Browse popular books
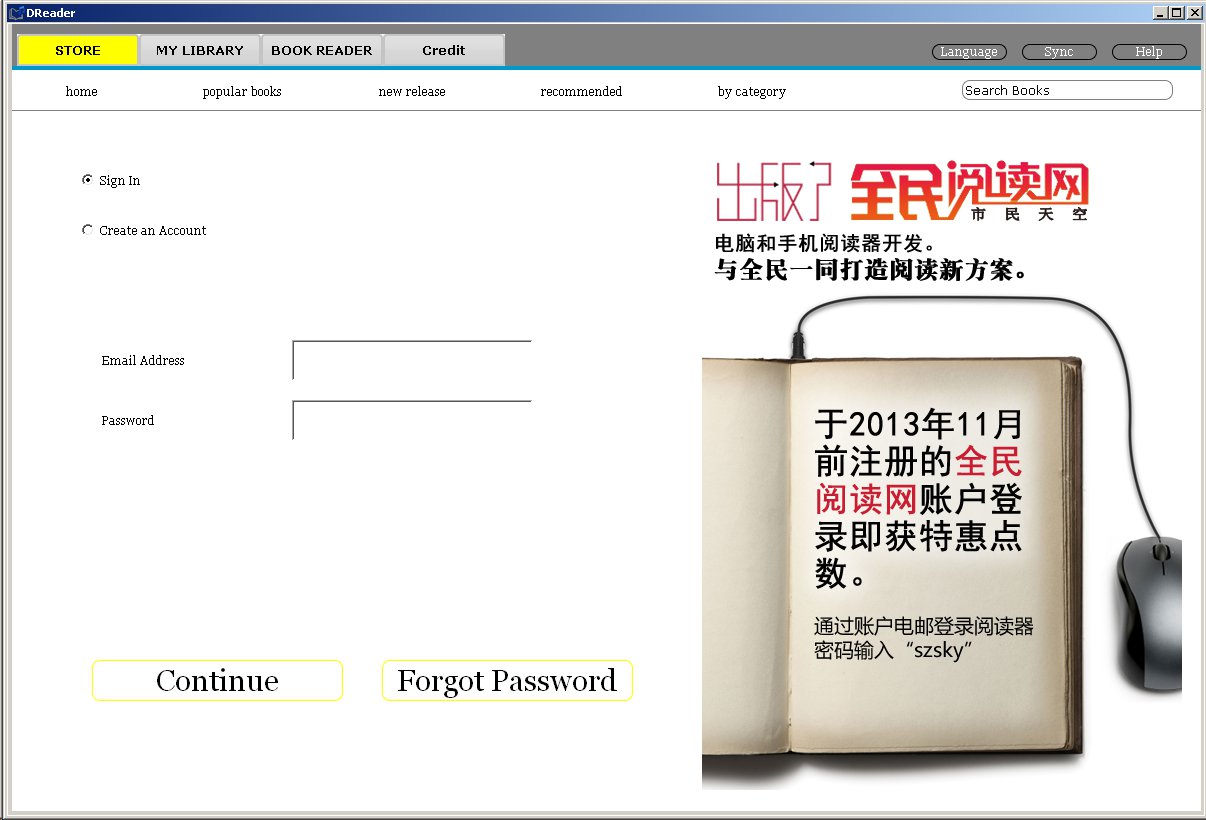Image resolution: width=1206 pixels, height=820 pixels. click(x=242, y=91)
